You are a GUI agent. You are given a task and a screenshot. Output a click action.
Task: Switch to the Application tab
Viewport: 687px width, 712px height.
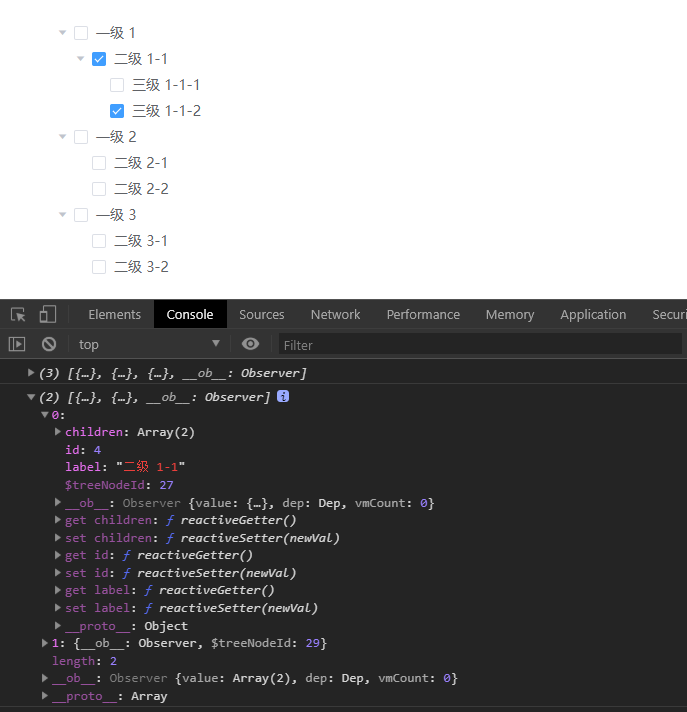[593, 314]
